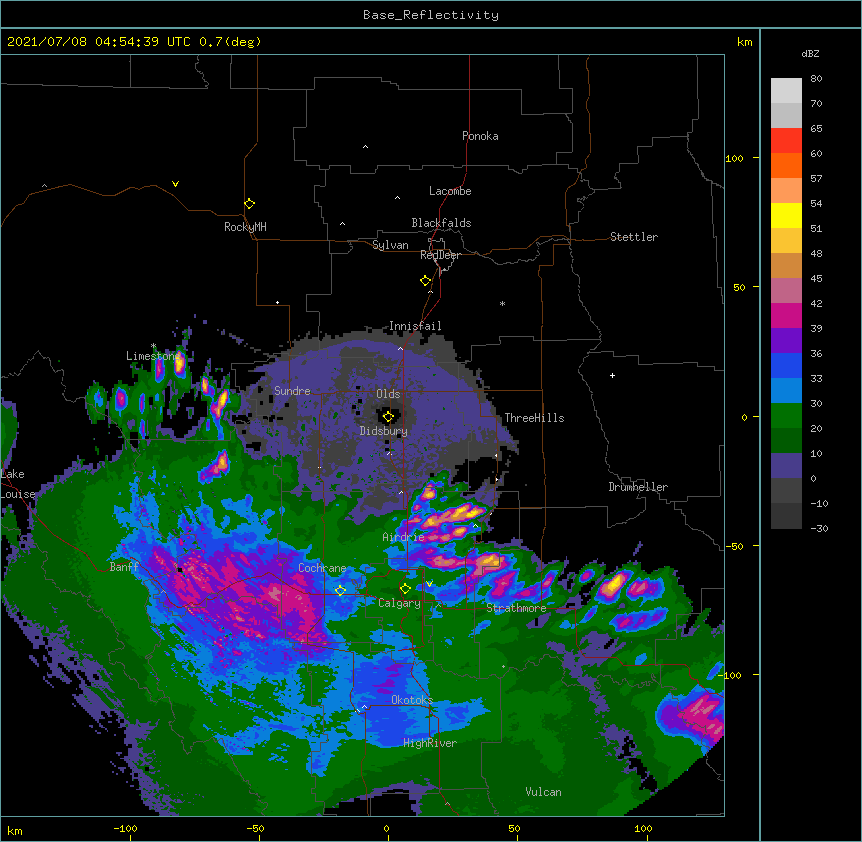Select the Cochrane label
The height and width of the screenshot is (842, 862).
(322, 568)
